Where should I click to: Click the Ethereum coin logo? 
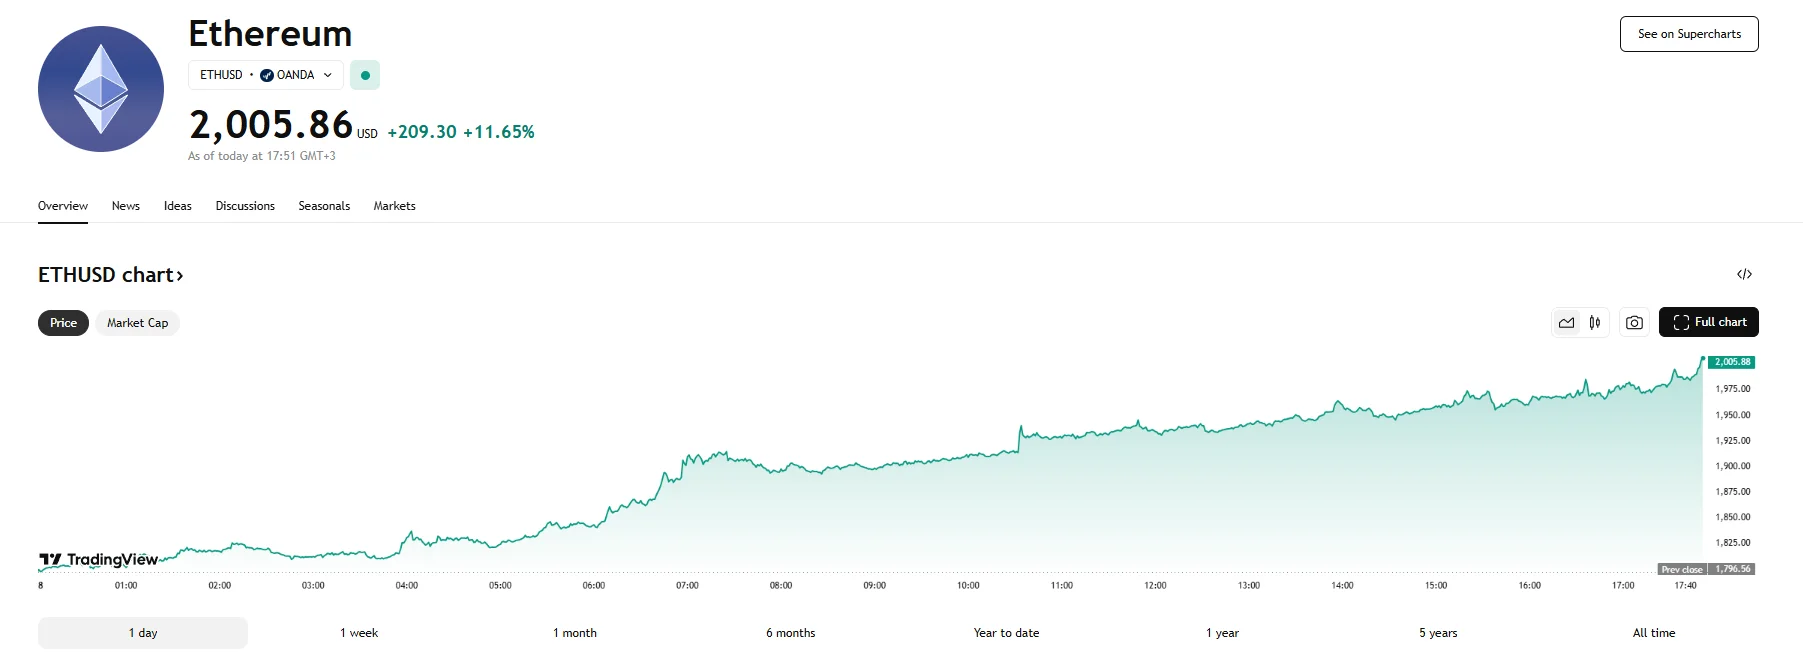101,89
